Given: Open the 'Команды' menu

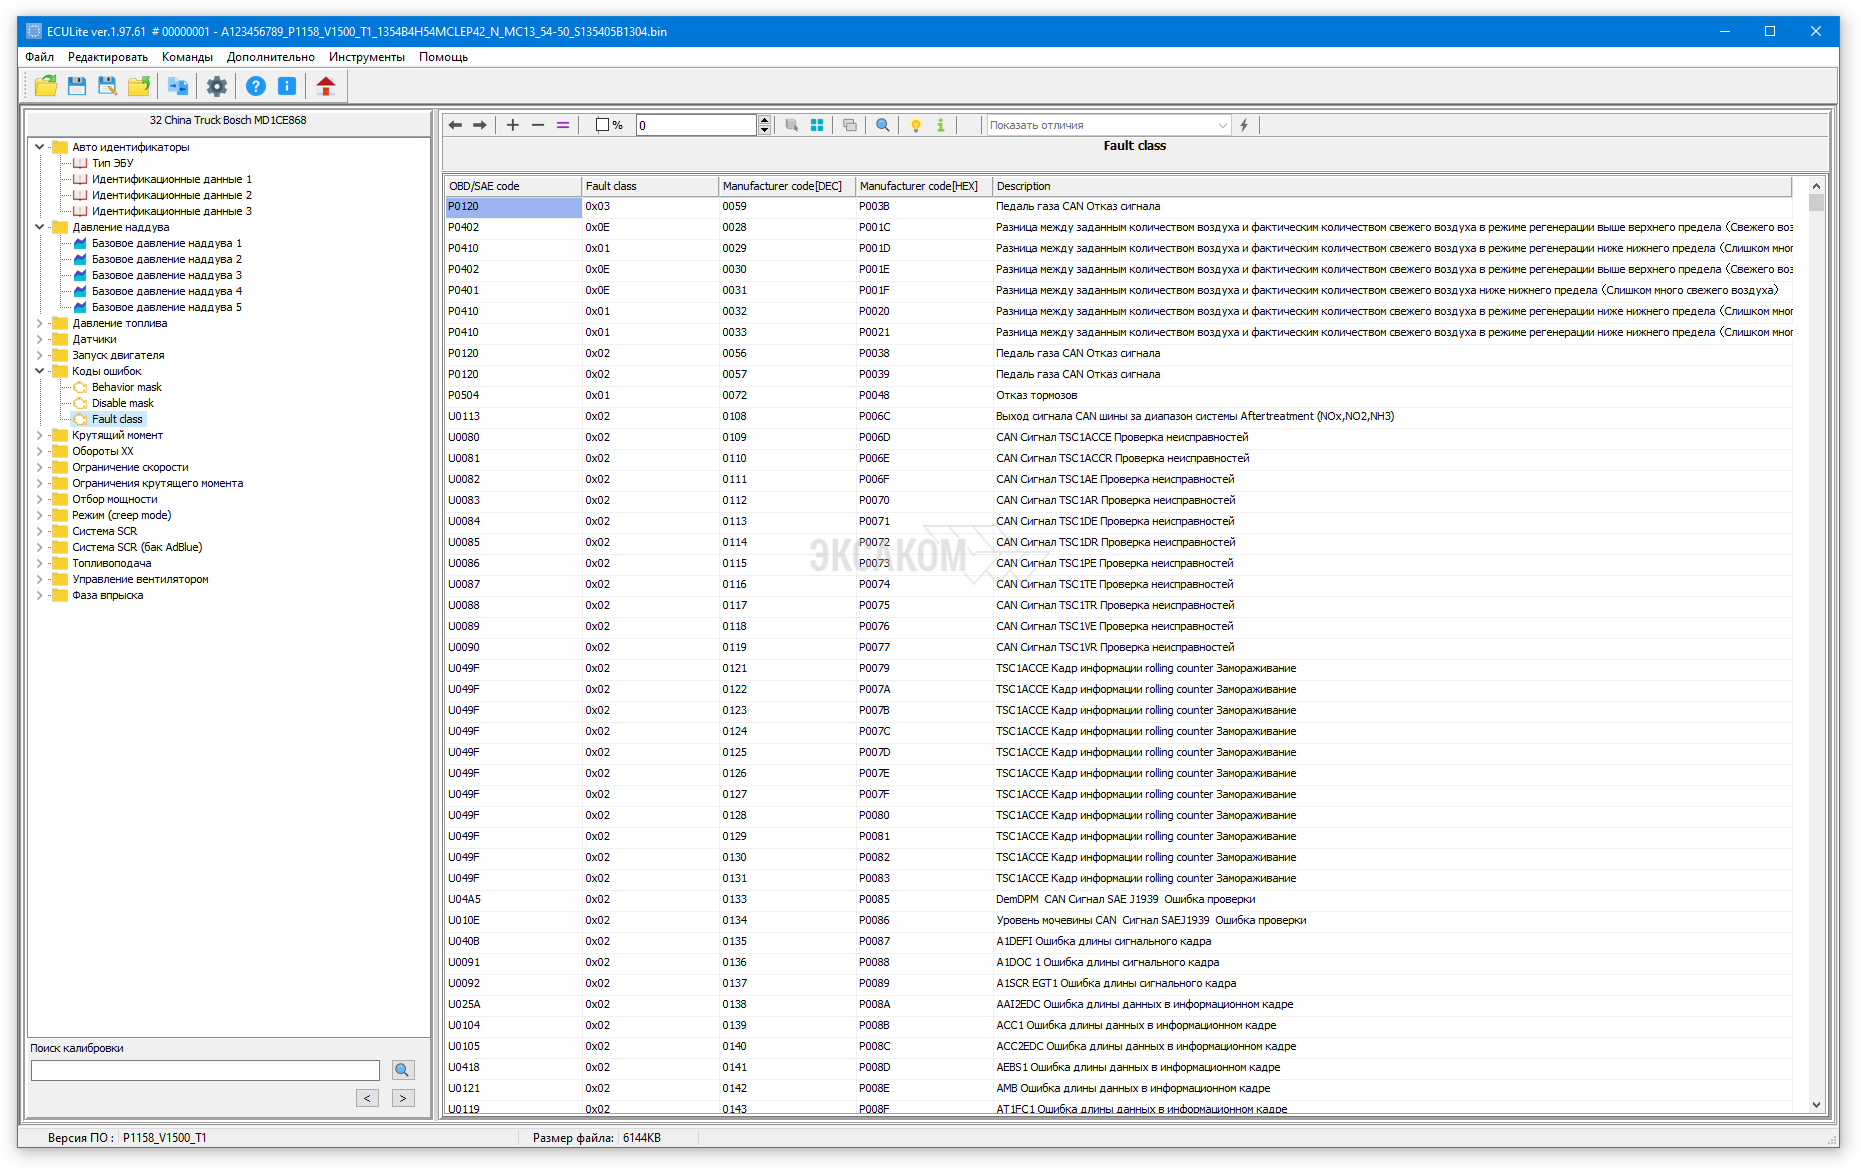Looking at the screenshot, I should (187, 57).
